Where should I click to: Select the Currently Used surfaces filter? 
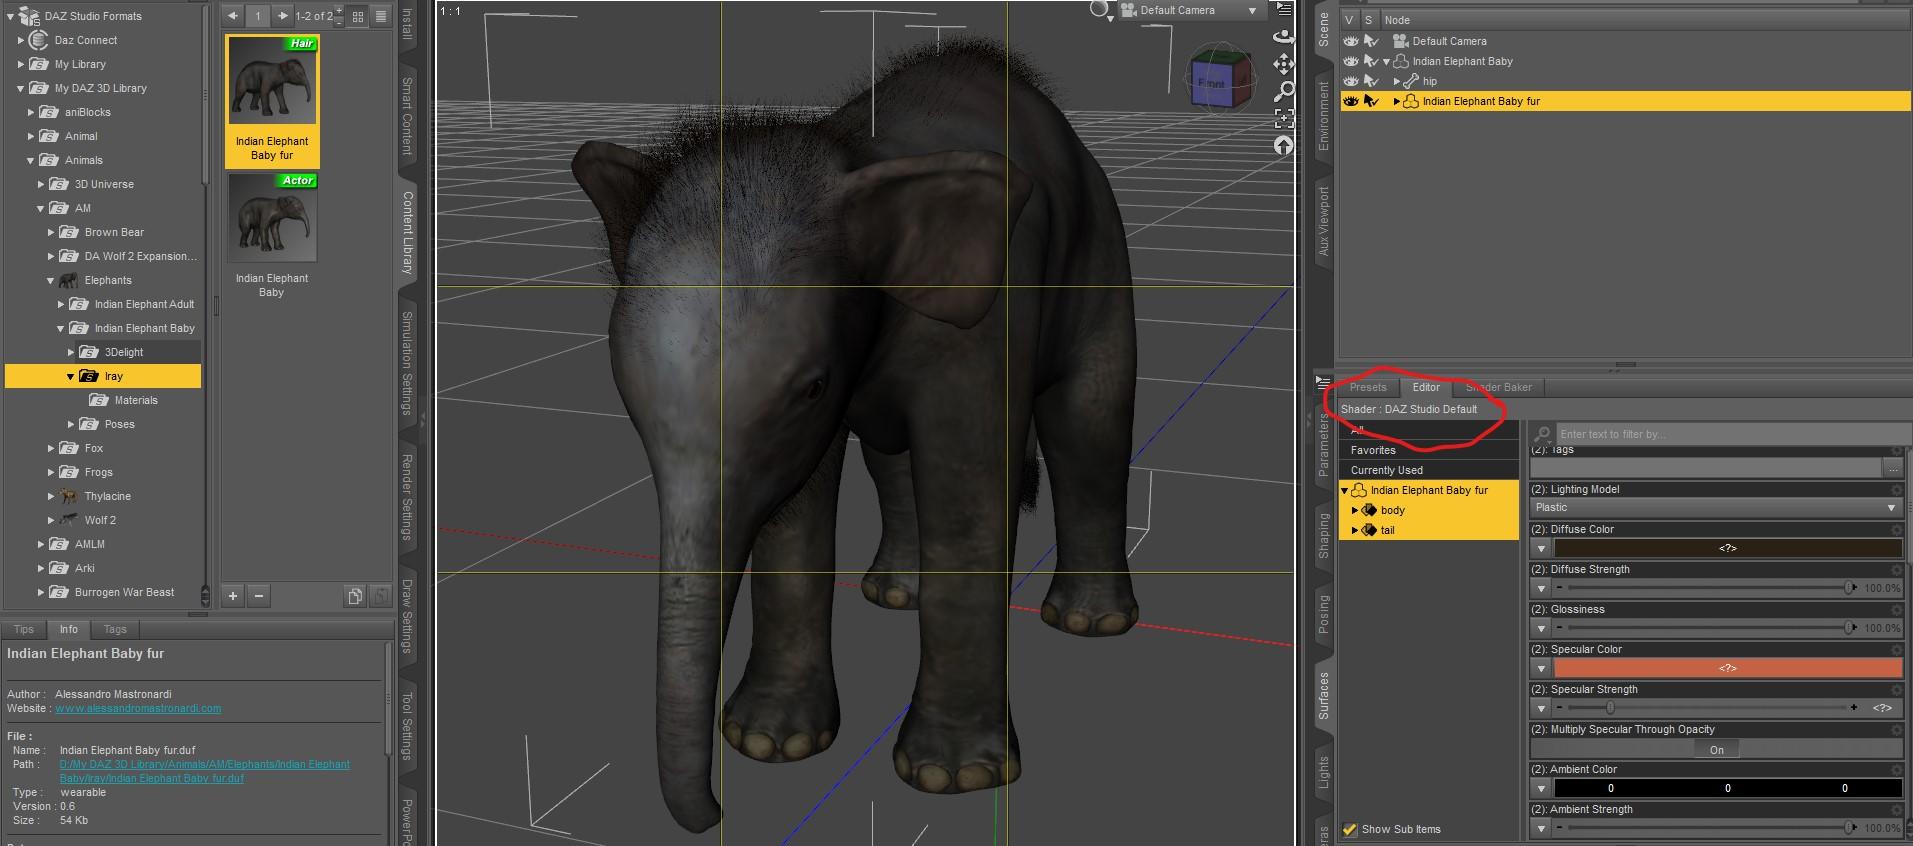click(x=1428, y=470)
